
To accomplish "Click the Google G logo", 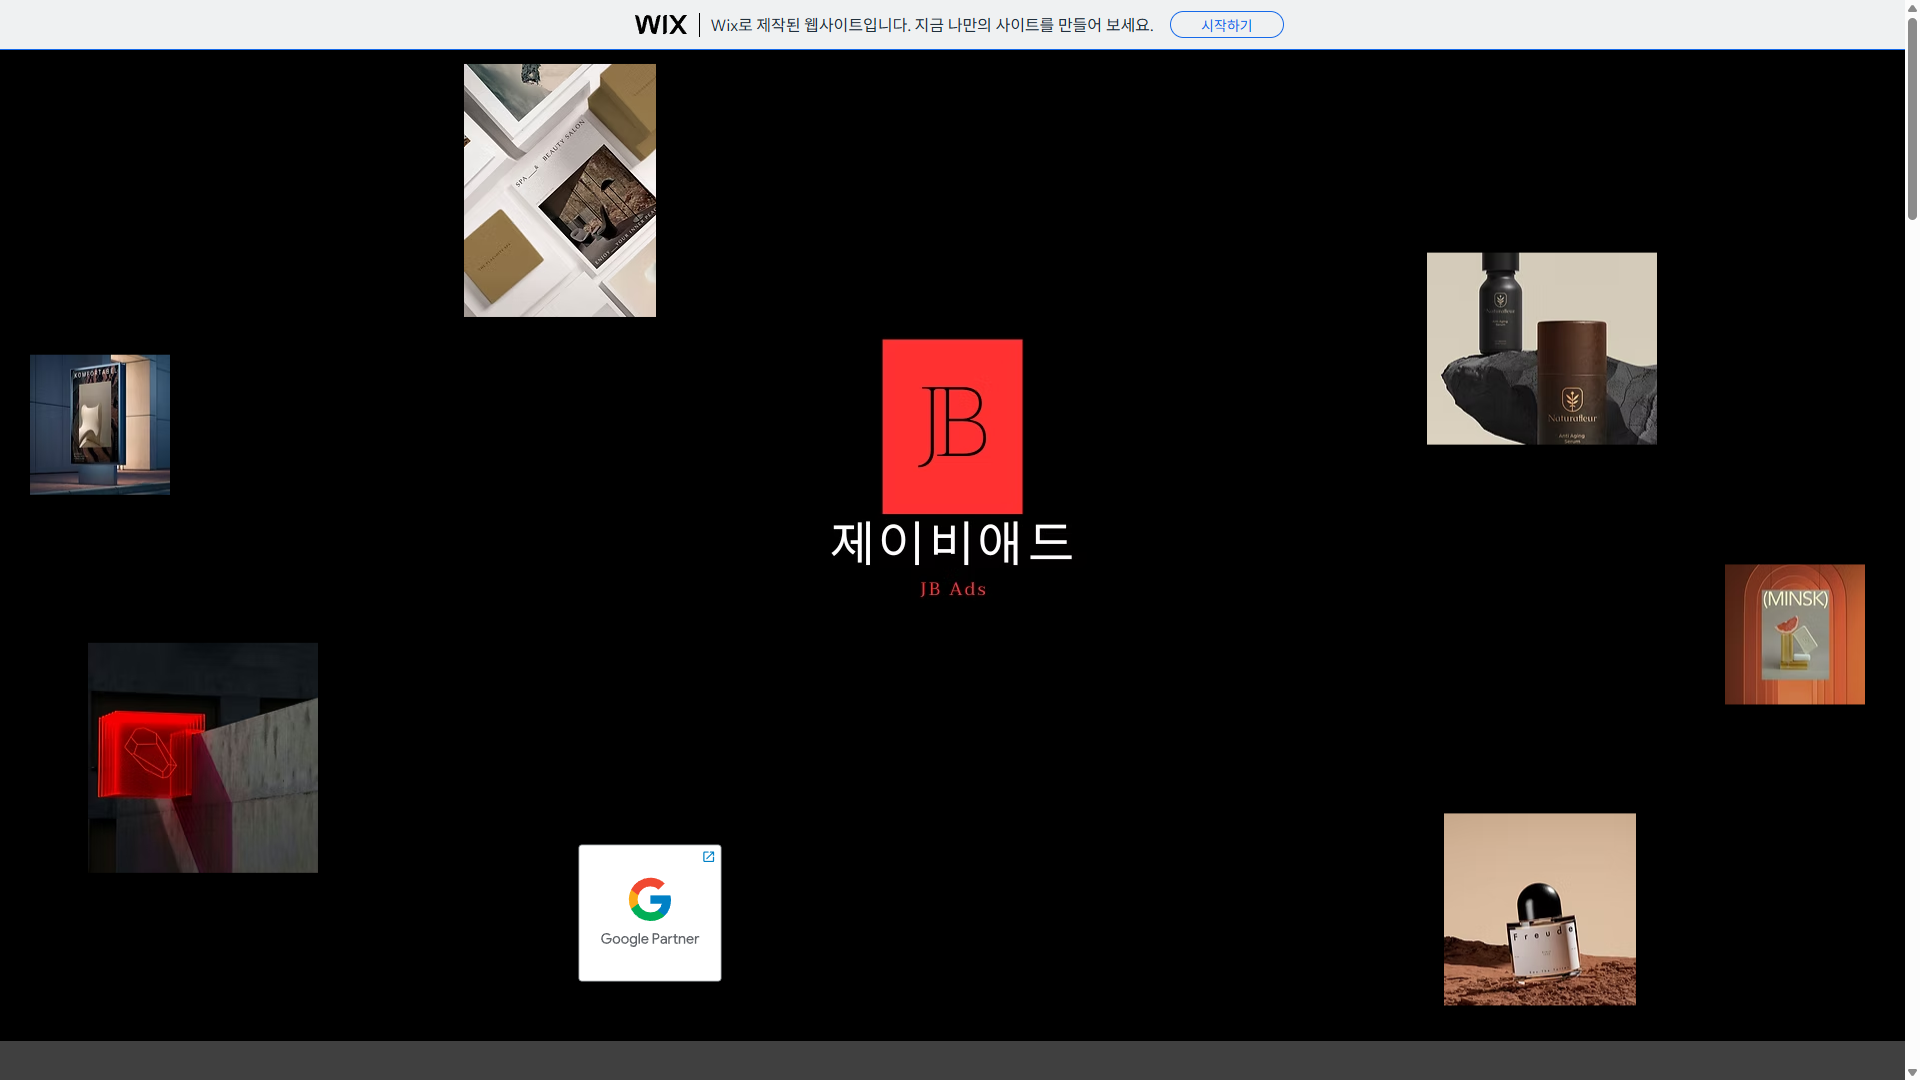I will coord(650,899).
